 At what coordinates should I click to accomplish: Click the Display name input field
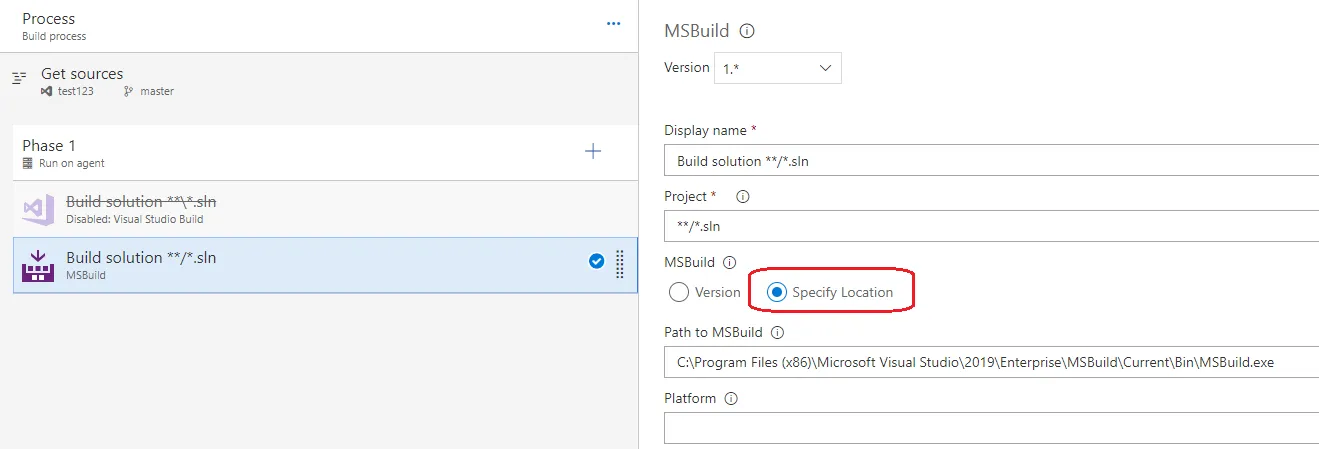(x=990, y=160)
